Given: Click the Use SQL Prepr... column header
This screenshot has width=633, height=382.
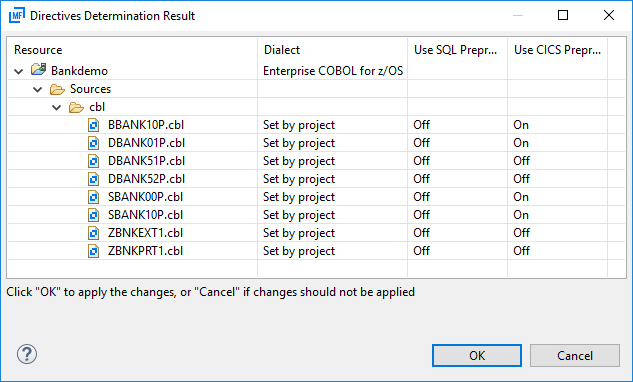Looking at the screenshot, I should tap(457, 50).
